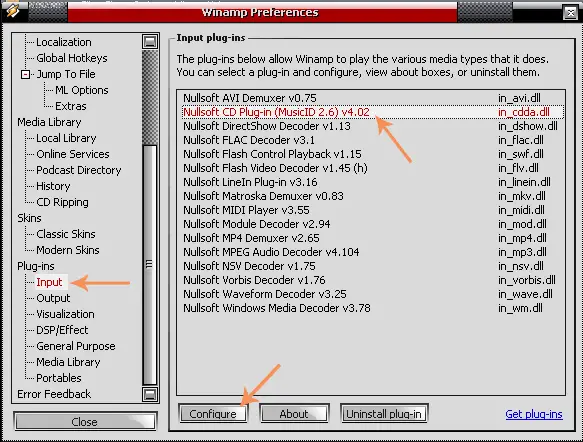Select the Plug-ins top-level category heading

[x=36, y=267]
